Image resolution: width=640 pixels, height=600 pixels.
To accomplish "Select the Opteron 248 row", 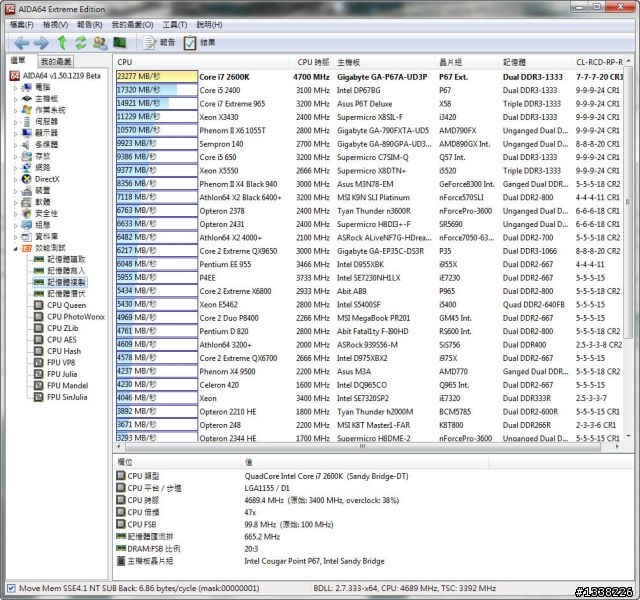I will click(369, 425).
